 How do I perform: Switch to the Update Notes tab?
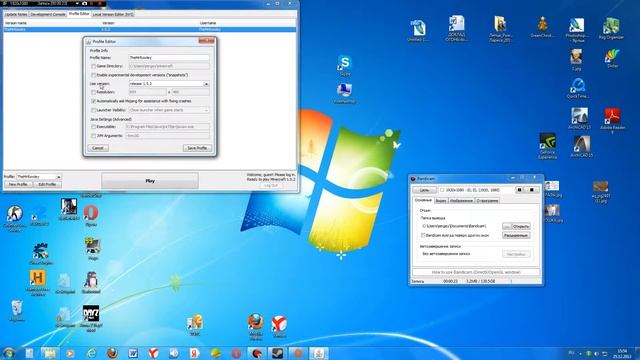coord(16,14)
